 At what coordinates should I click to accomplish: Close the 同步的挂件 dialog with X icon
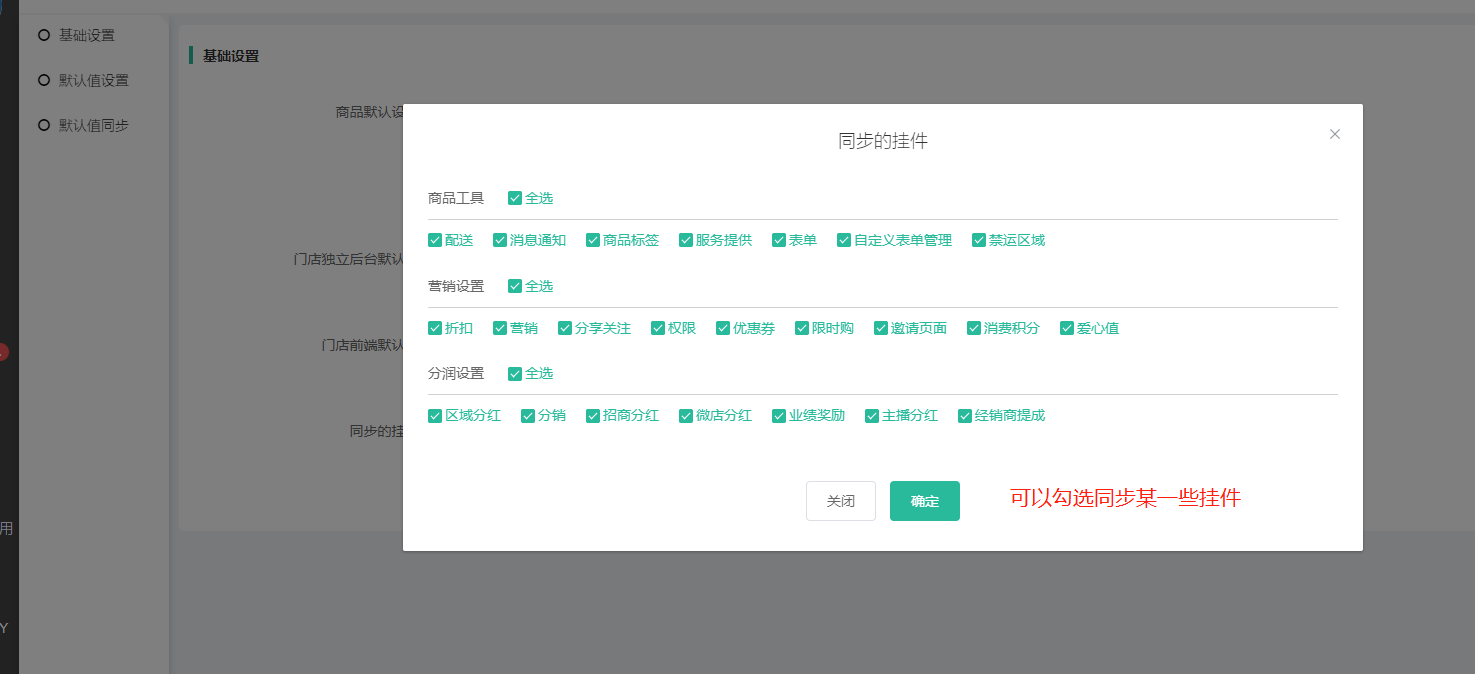click(x=1334, y=134)
